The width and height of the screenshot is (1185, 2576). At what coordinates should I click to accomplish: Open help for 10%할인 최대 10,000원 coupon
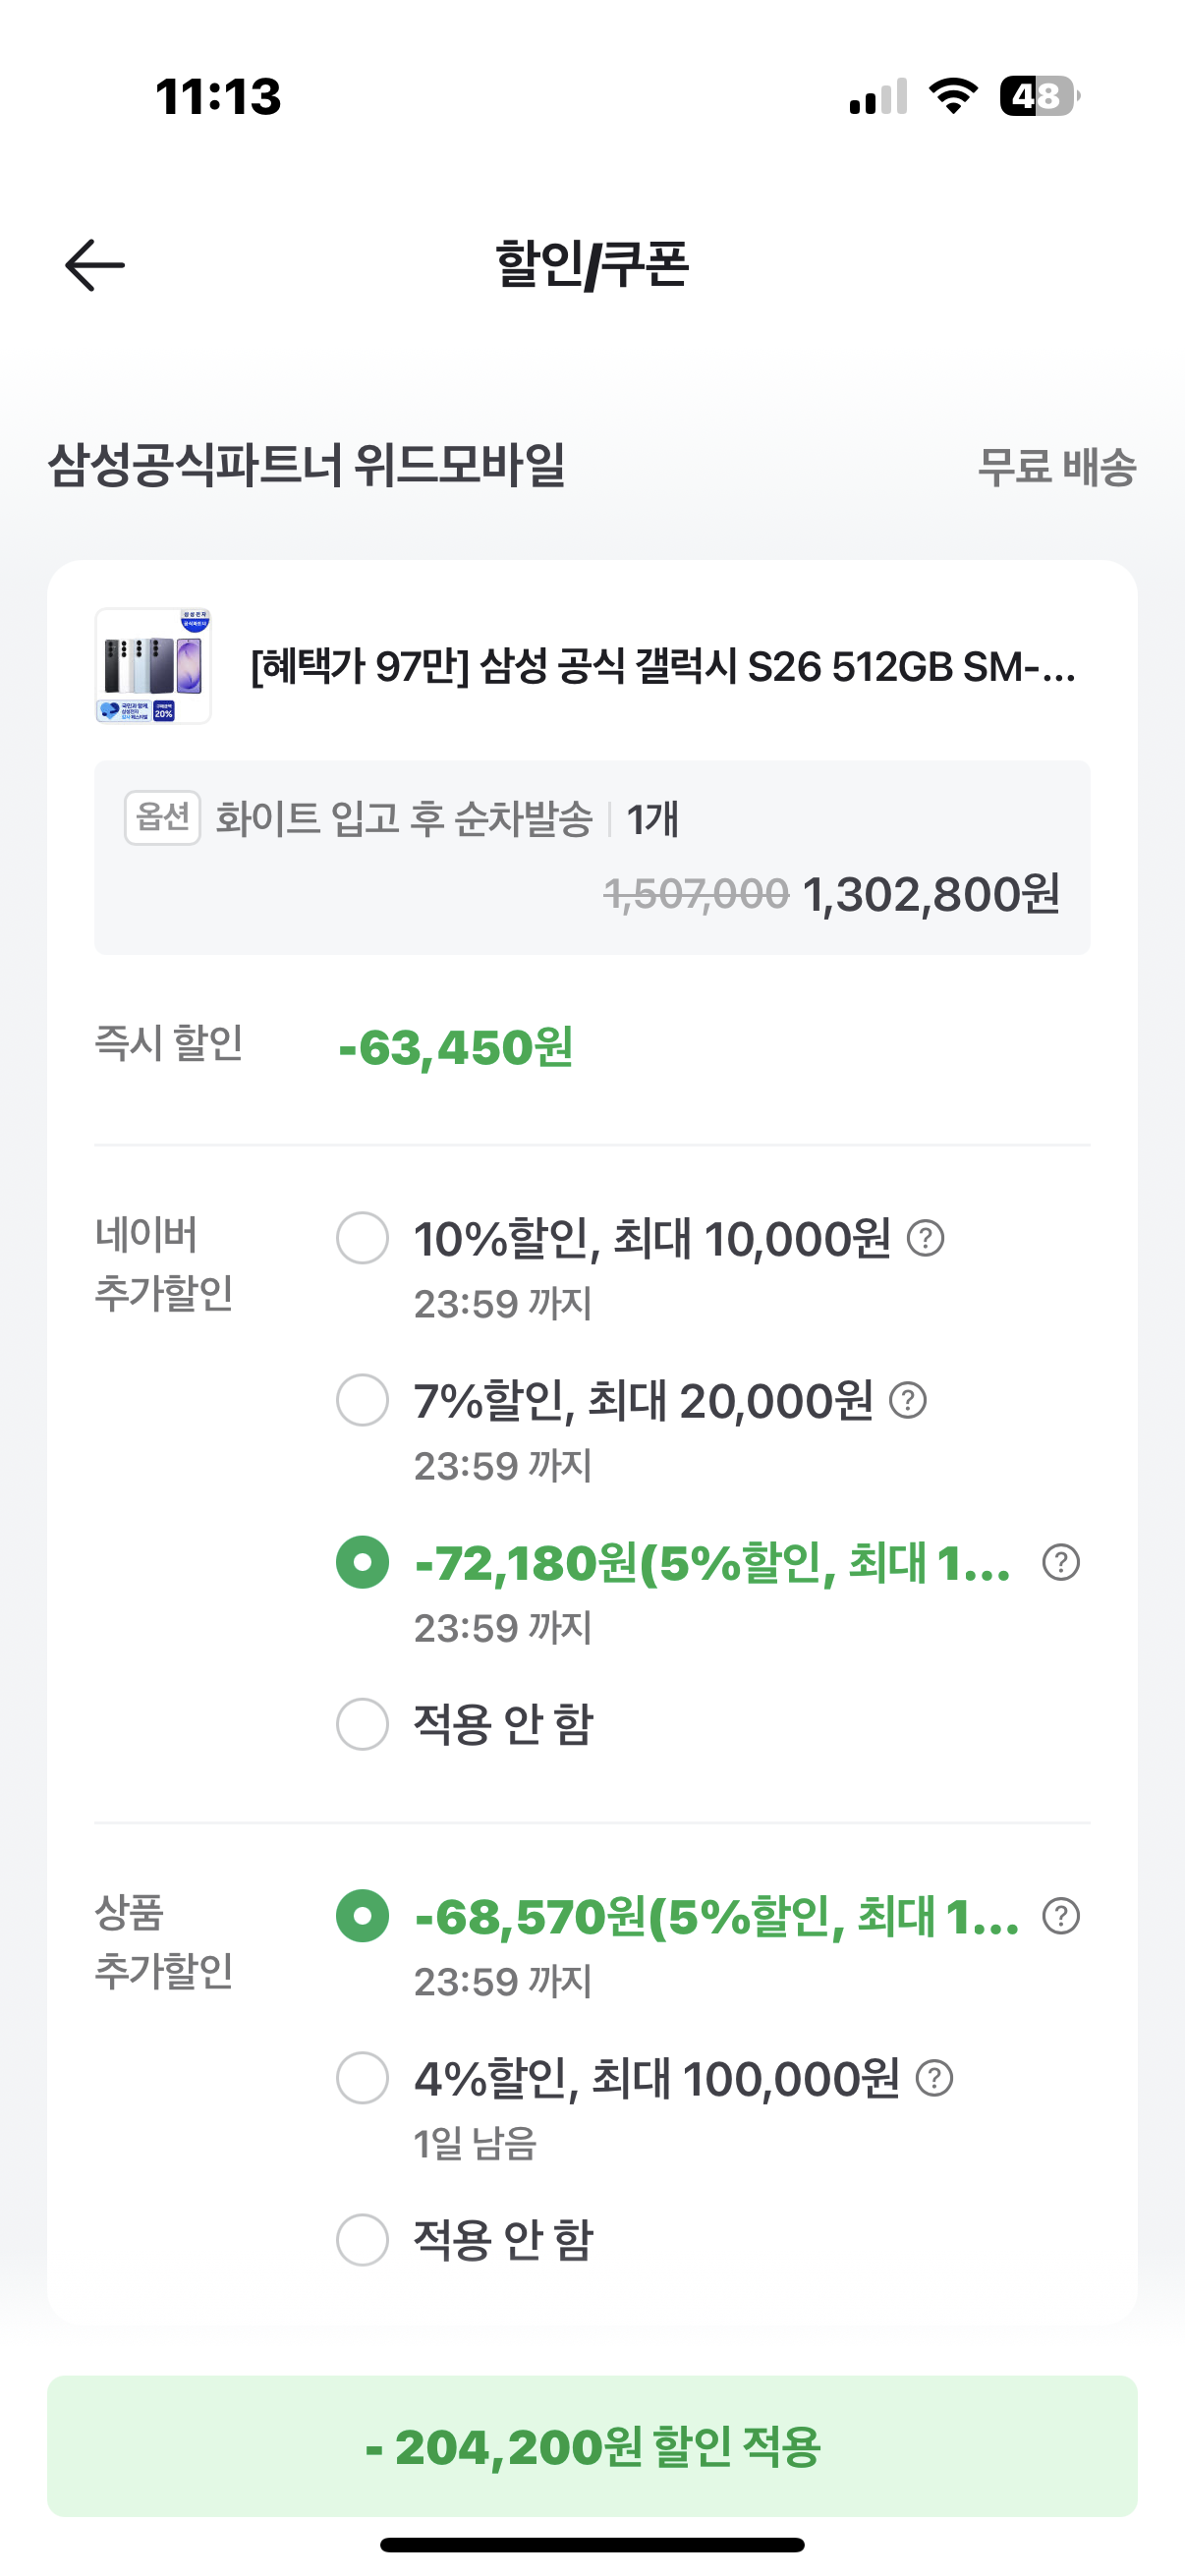point(926,1238)
